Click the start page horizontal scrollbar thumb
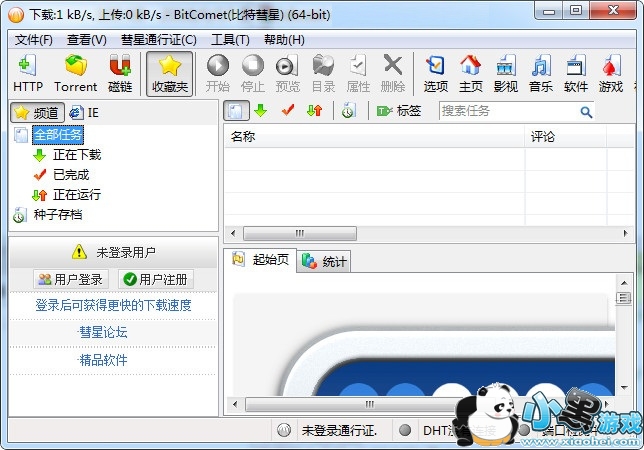644x450 pixels. point(370,404)
